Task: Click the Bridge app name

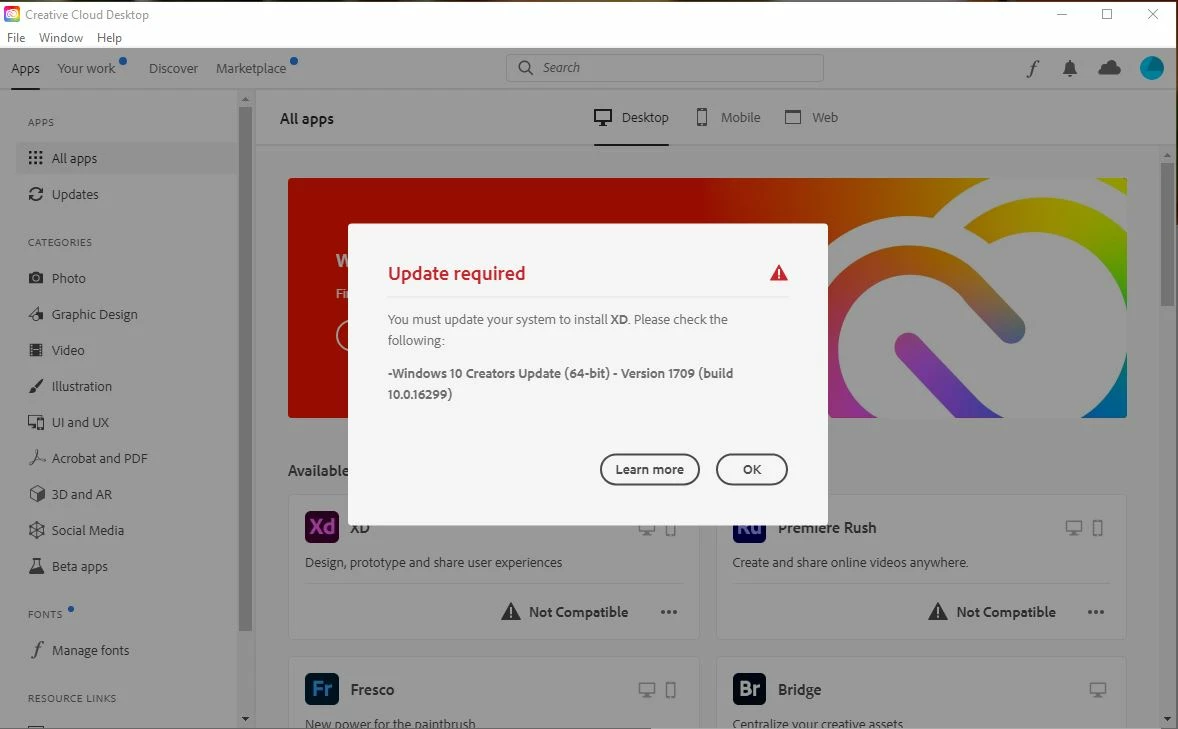Action: [799, 689]
